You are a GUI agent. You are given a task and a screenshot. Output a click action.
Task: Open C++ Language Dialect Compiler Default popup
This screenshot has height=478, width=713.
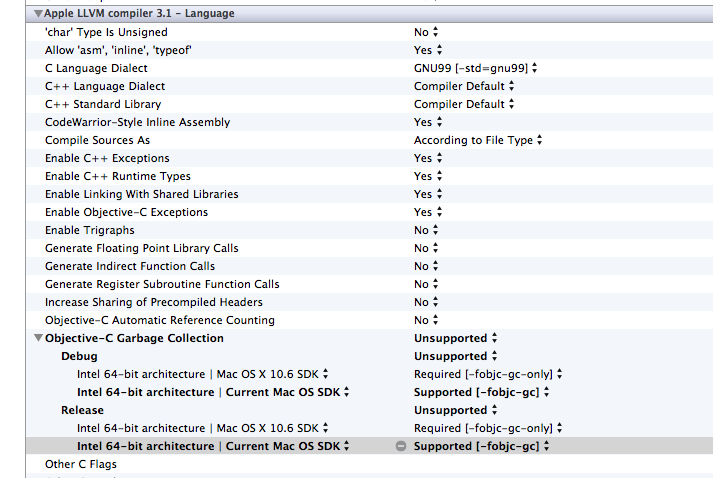pos(464,86)
